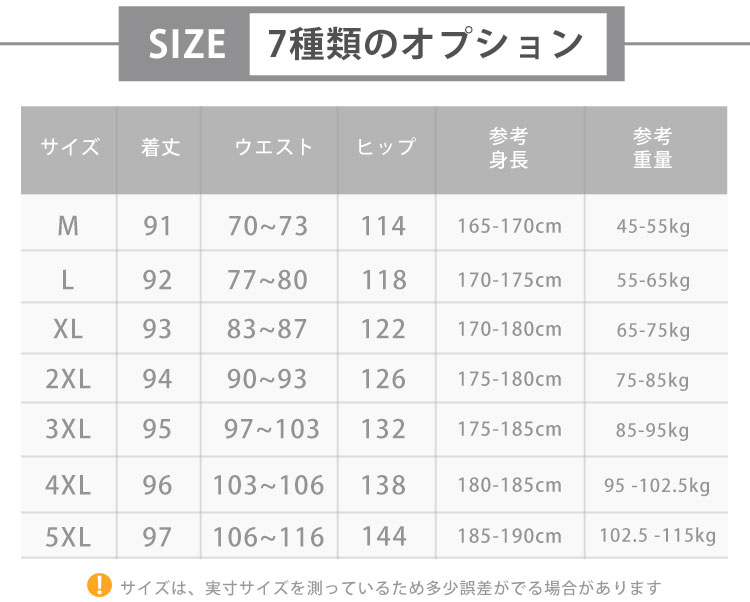The image size is (750, 602).
Task: Click the 着丈 column header
Action: (160, 147)
